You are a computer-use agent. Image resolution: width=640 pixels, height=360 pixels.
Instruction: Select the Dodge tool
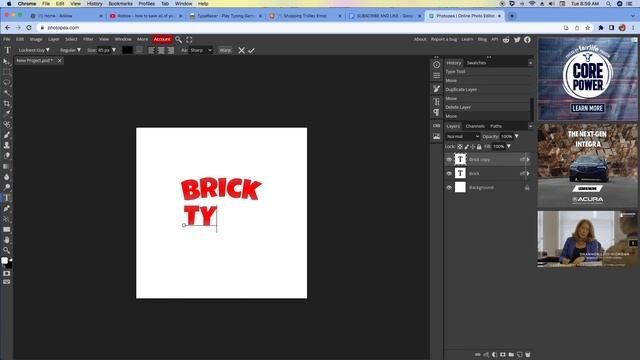pyautogui.click(x=7, y=187)
